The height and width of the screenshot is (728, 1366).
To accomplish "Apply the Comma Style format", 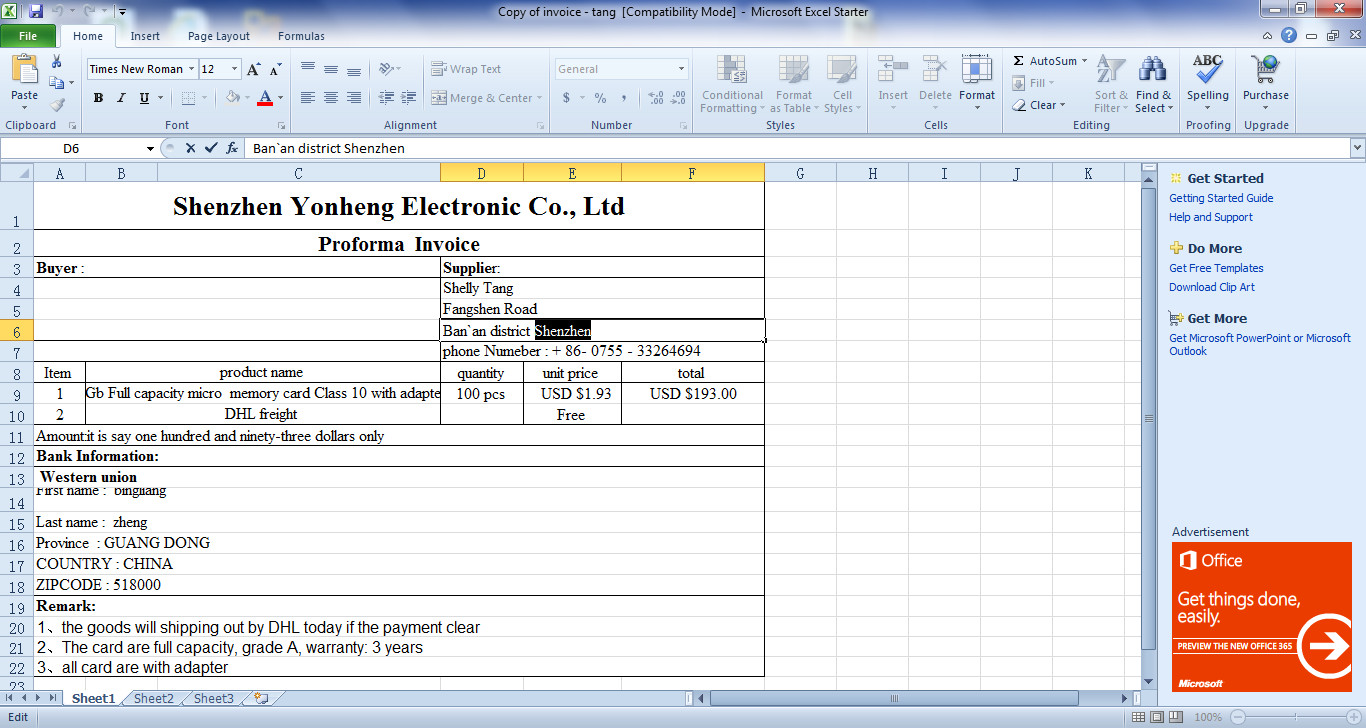I will 624,98.
